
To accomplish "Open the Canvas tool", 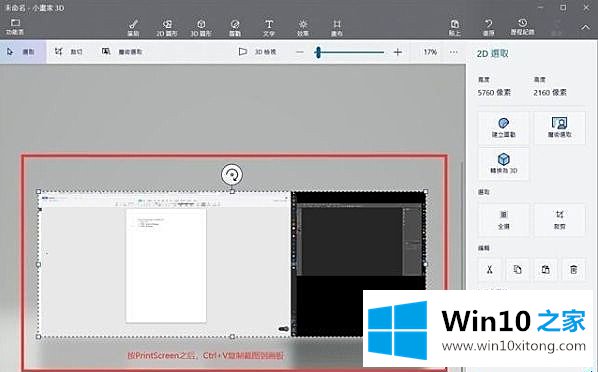I will pos(337,28).
